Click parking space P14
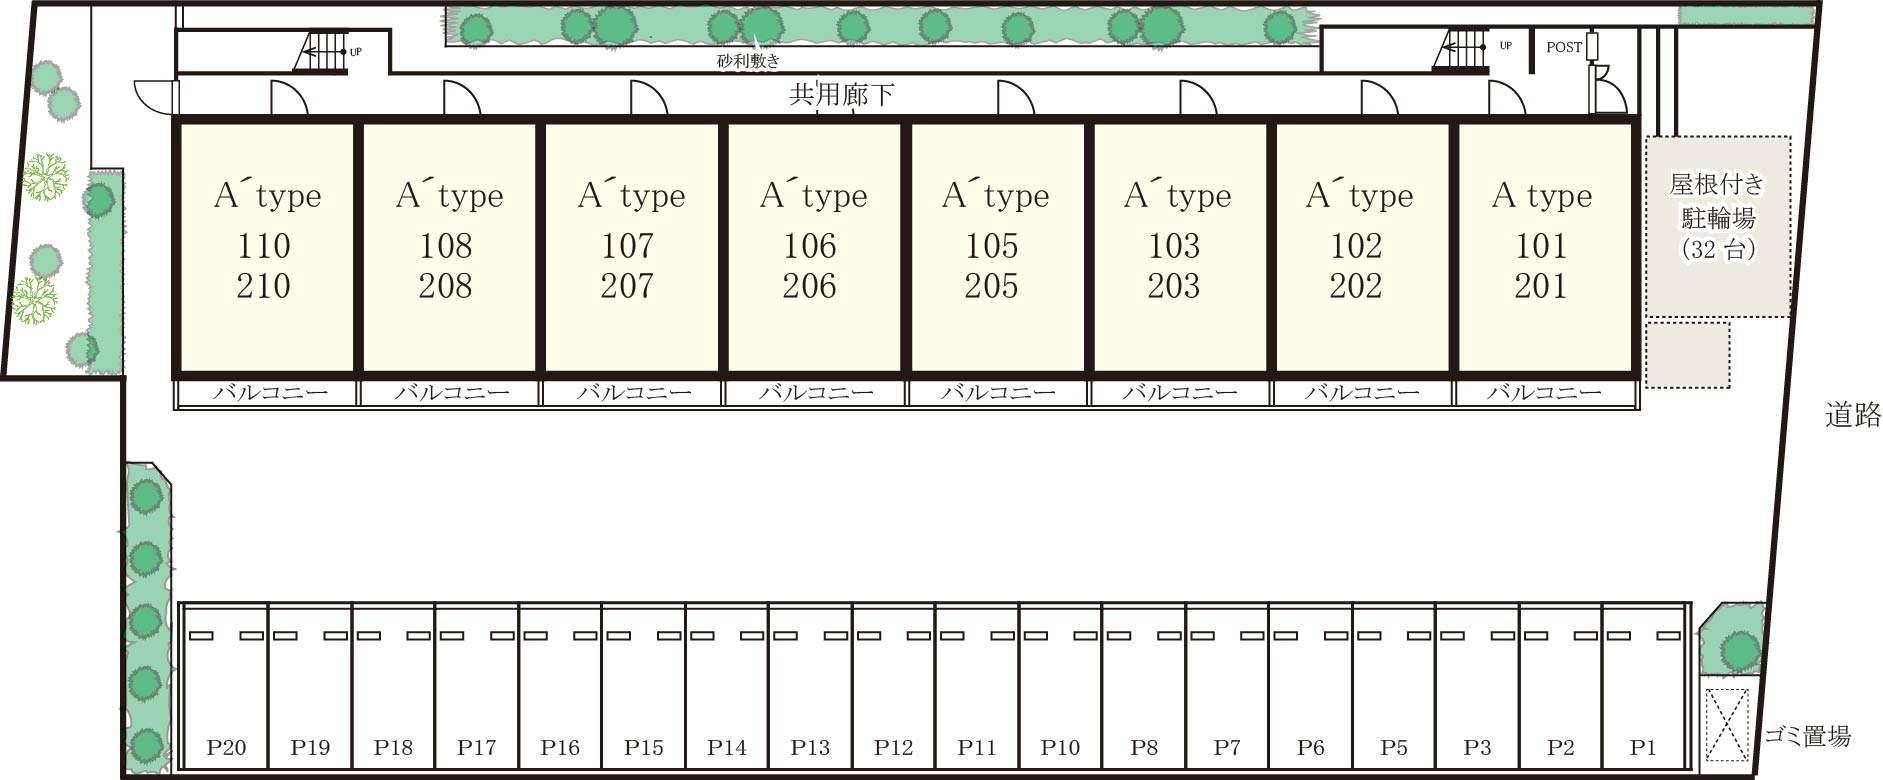 click(727, 700)
